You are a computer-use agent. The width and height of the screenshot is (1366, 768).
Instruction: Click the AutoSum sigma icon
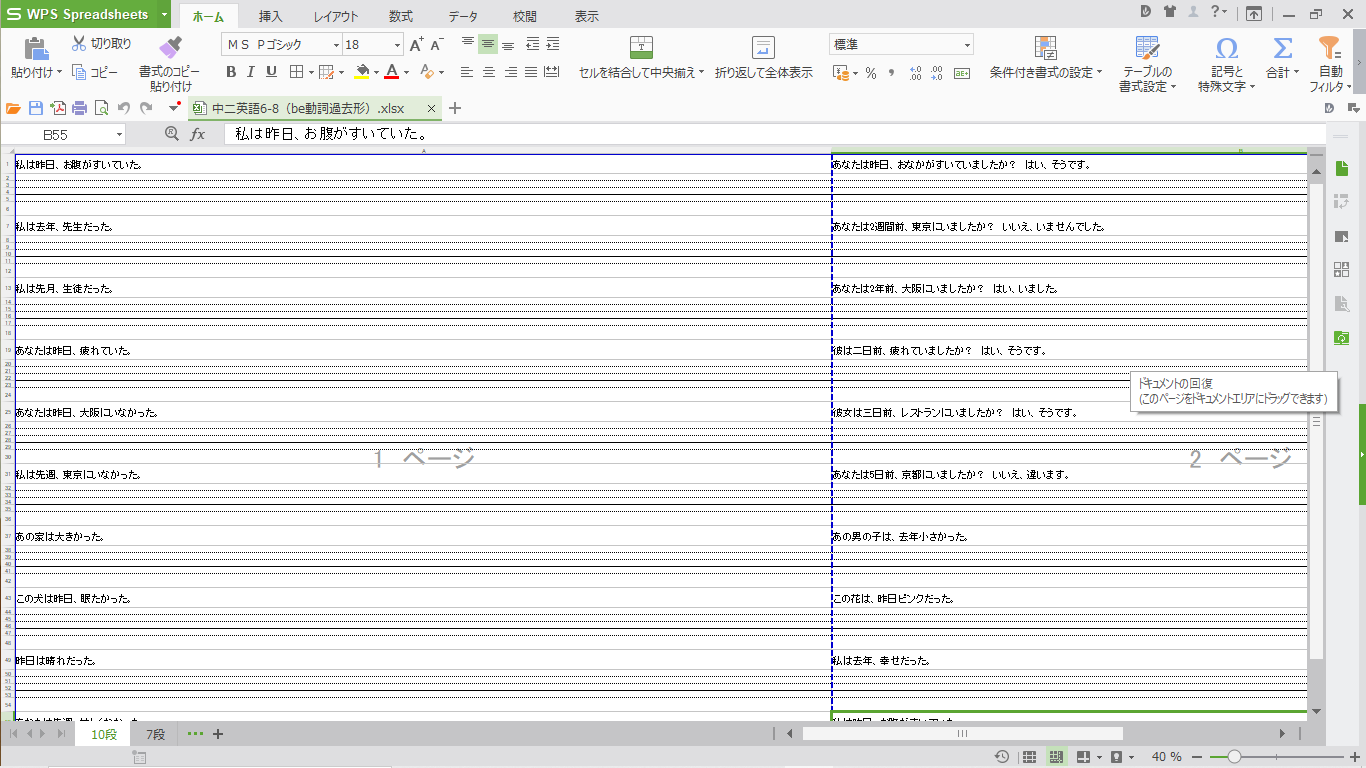(x=1283, y=48)
